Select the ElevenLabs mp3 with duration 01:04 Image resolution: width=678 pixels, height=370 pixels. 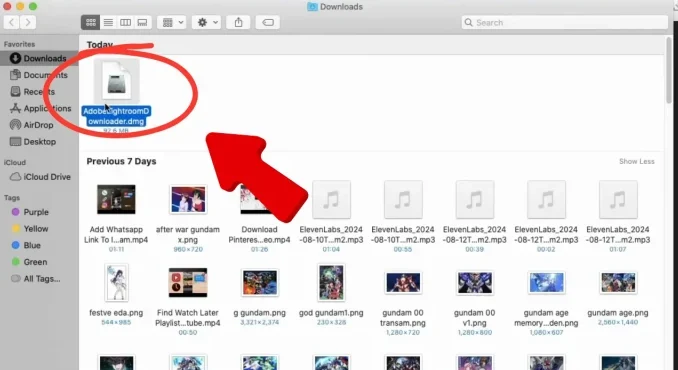pyautogui.click(x=331, y=199)
